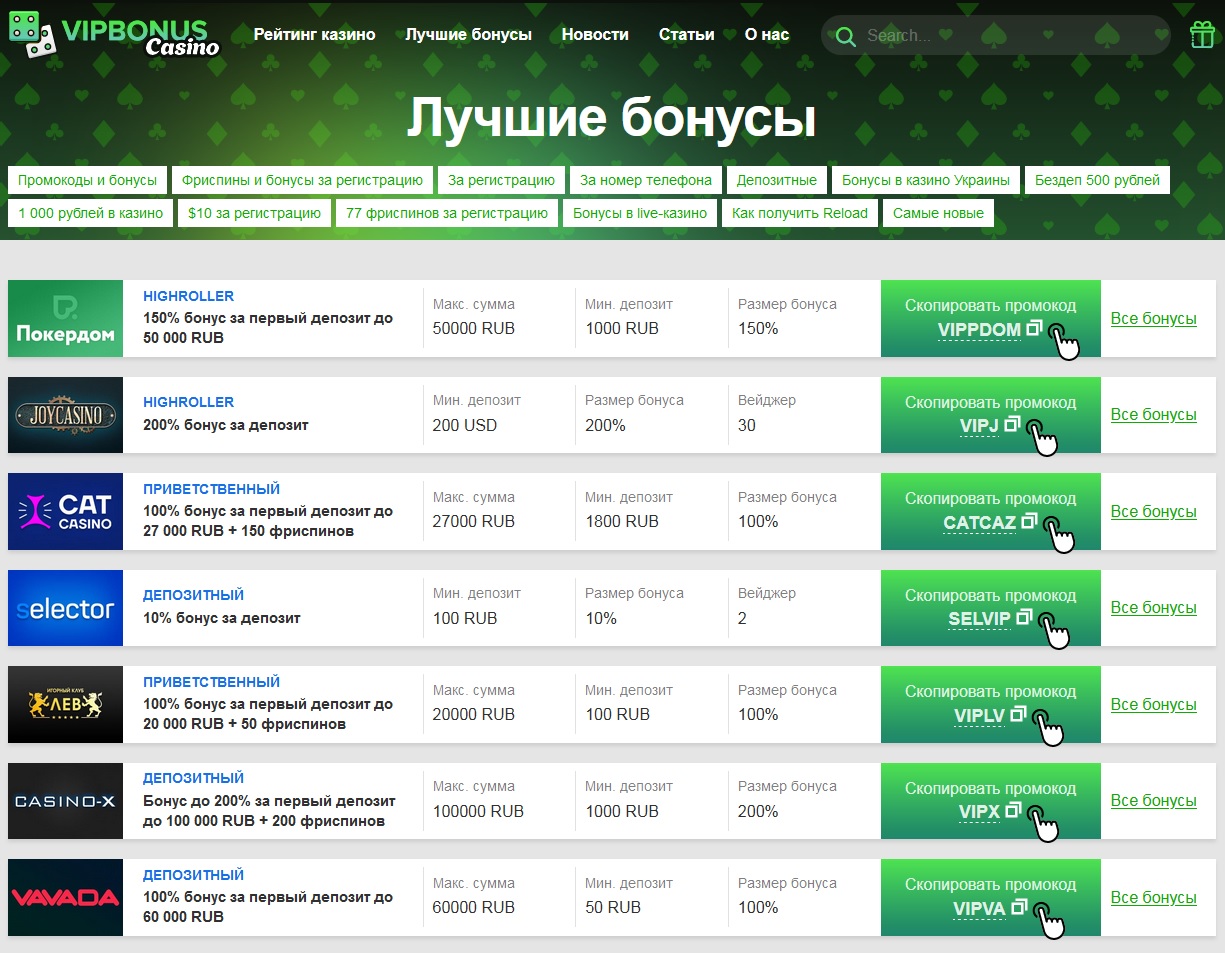This screenshot has width=1225, height=953.
Task: Select Фриспины и бонусы за регистрацию filter
Action: click(x=302, y=180)
